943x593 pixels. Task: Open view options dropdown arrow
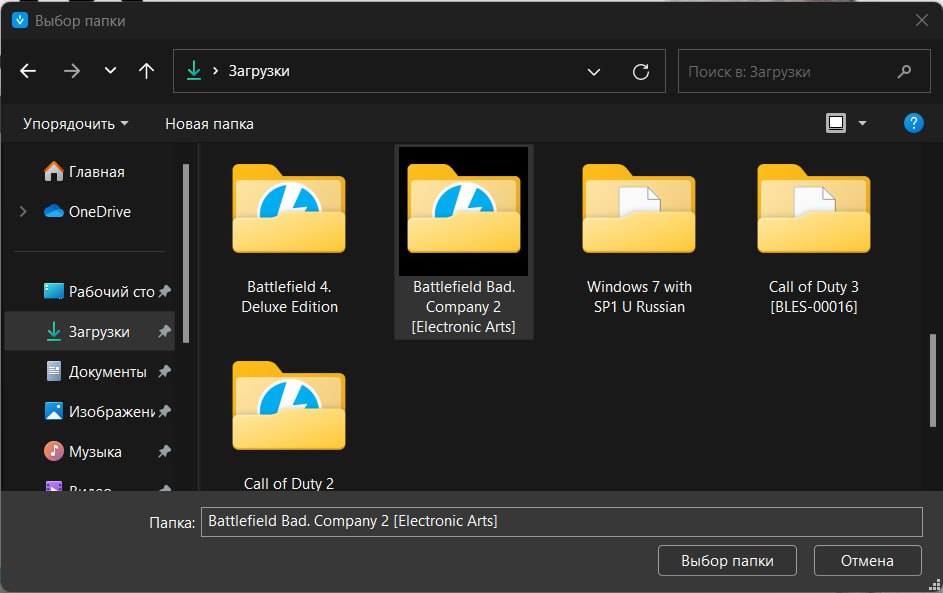click(x=862, y=124)
